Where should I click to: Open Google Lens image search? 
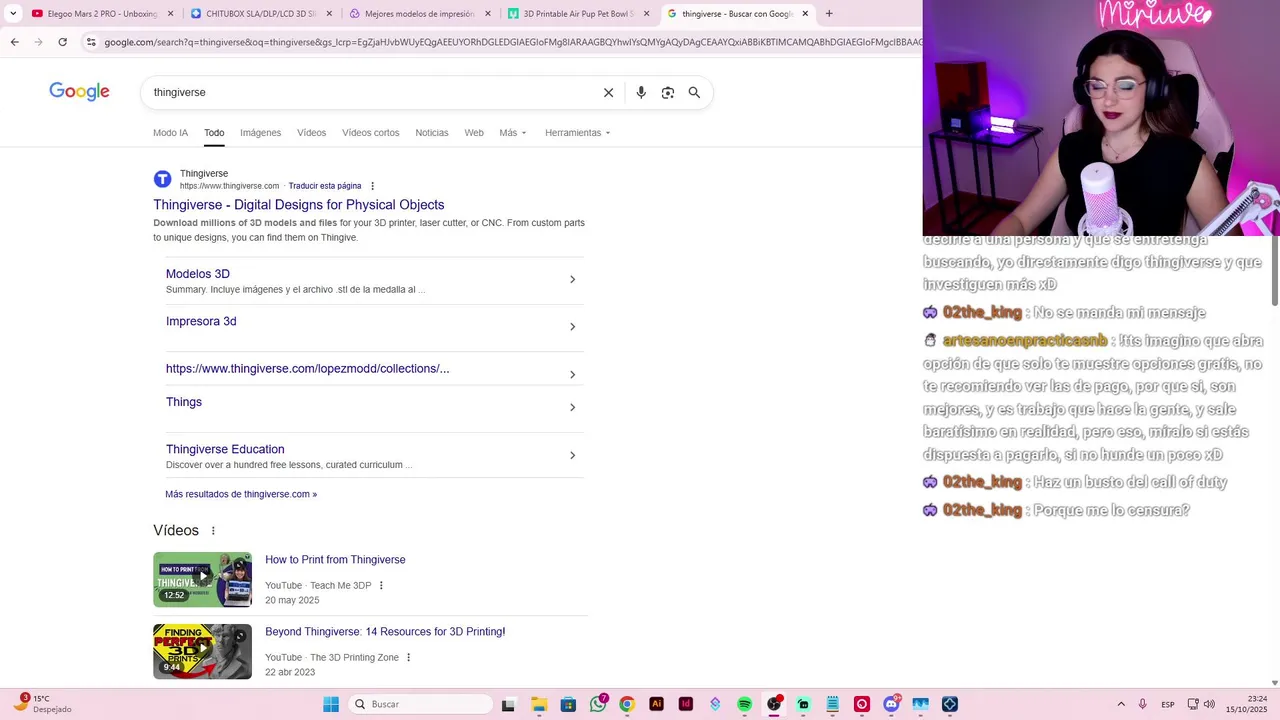point(668,92)
